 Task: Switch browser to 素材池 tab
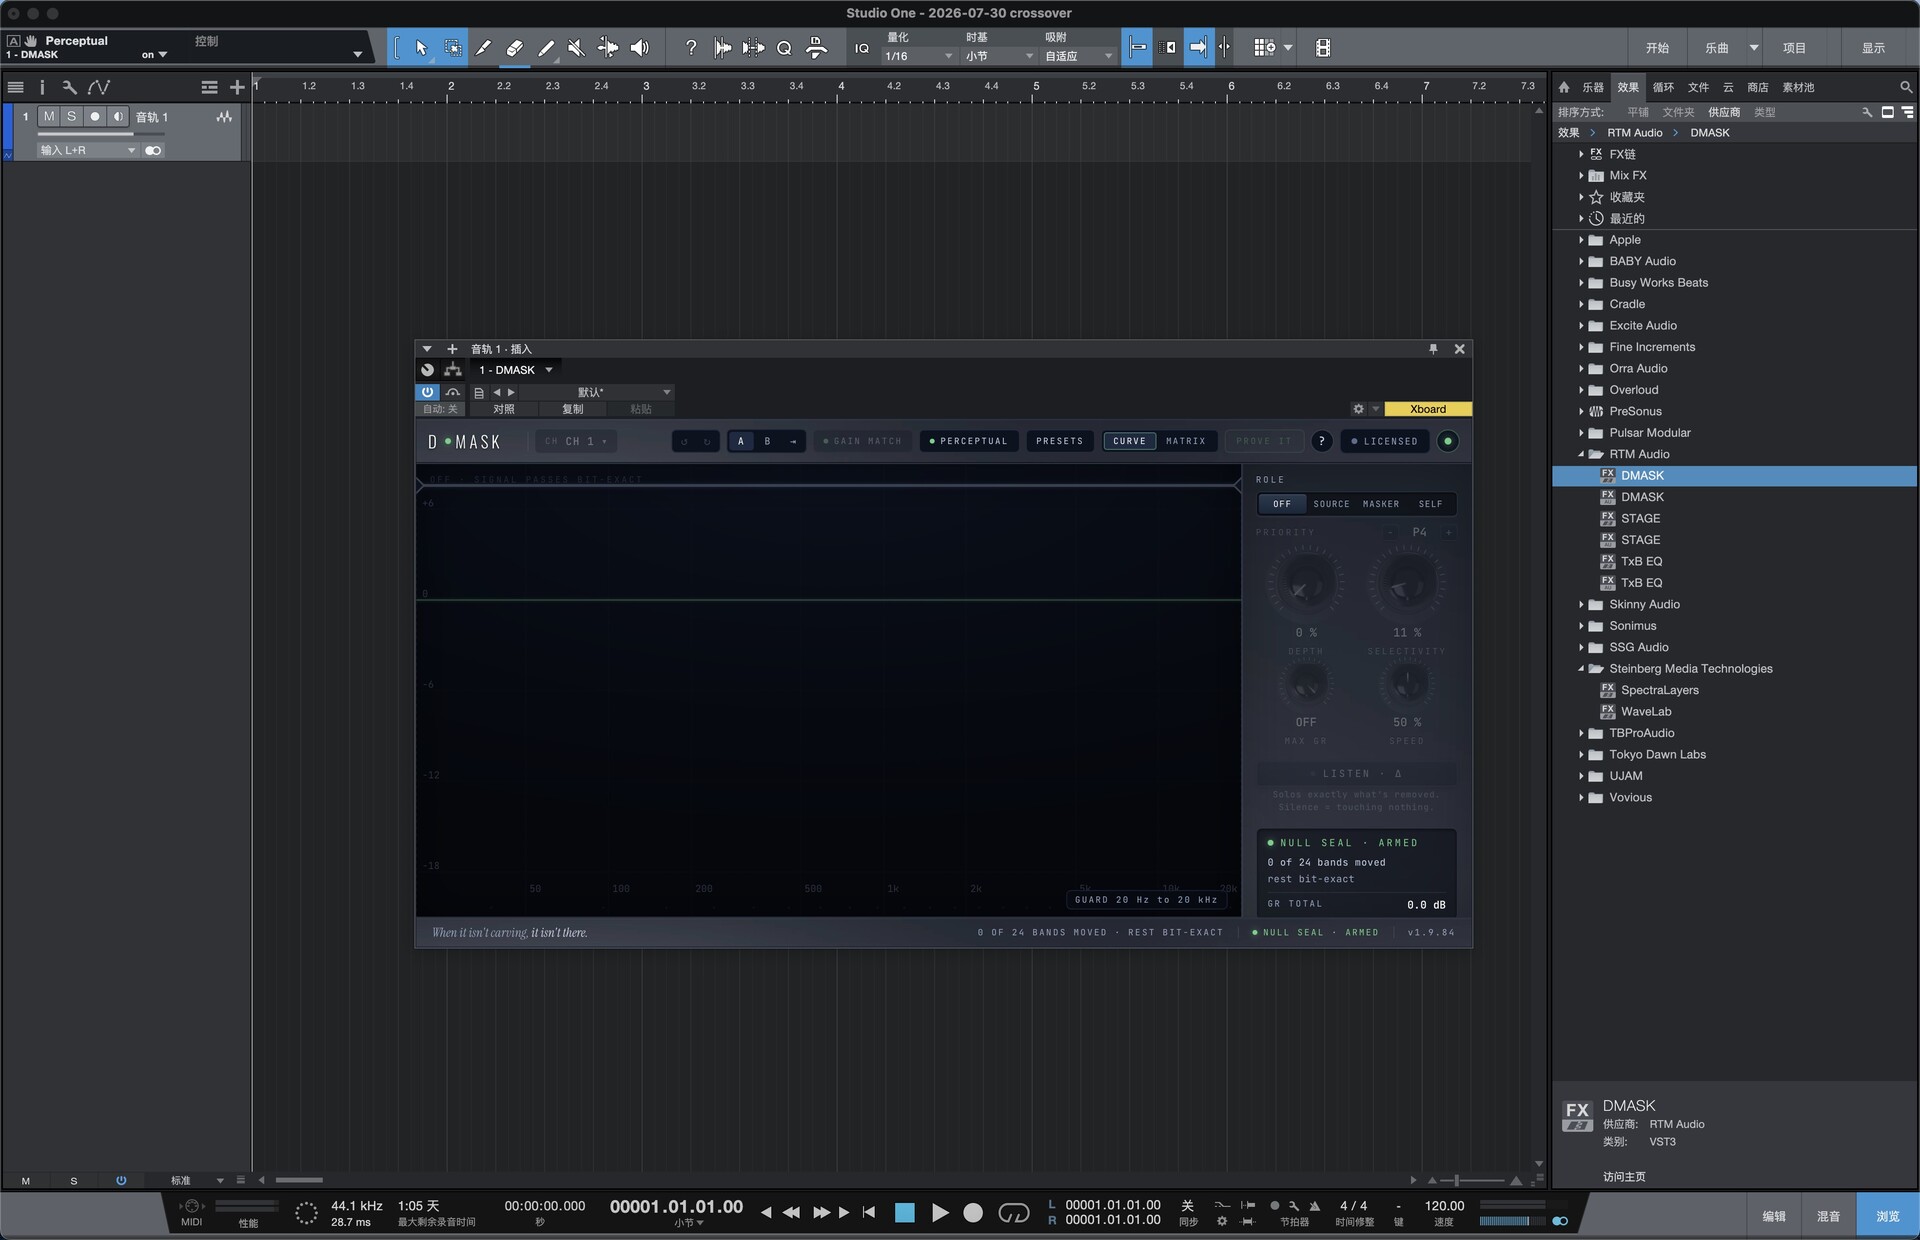(1798, 87)
